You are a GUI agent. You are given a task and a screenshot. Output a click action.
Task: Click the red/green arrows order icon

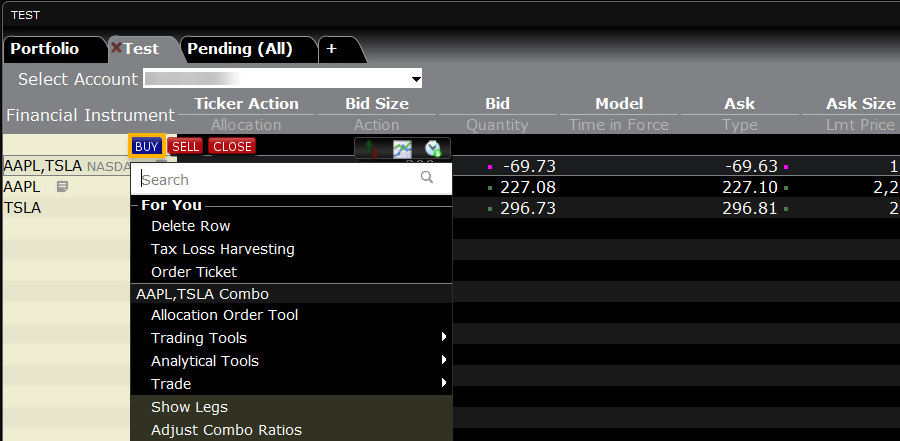(x=371, y=148)
